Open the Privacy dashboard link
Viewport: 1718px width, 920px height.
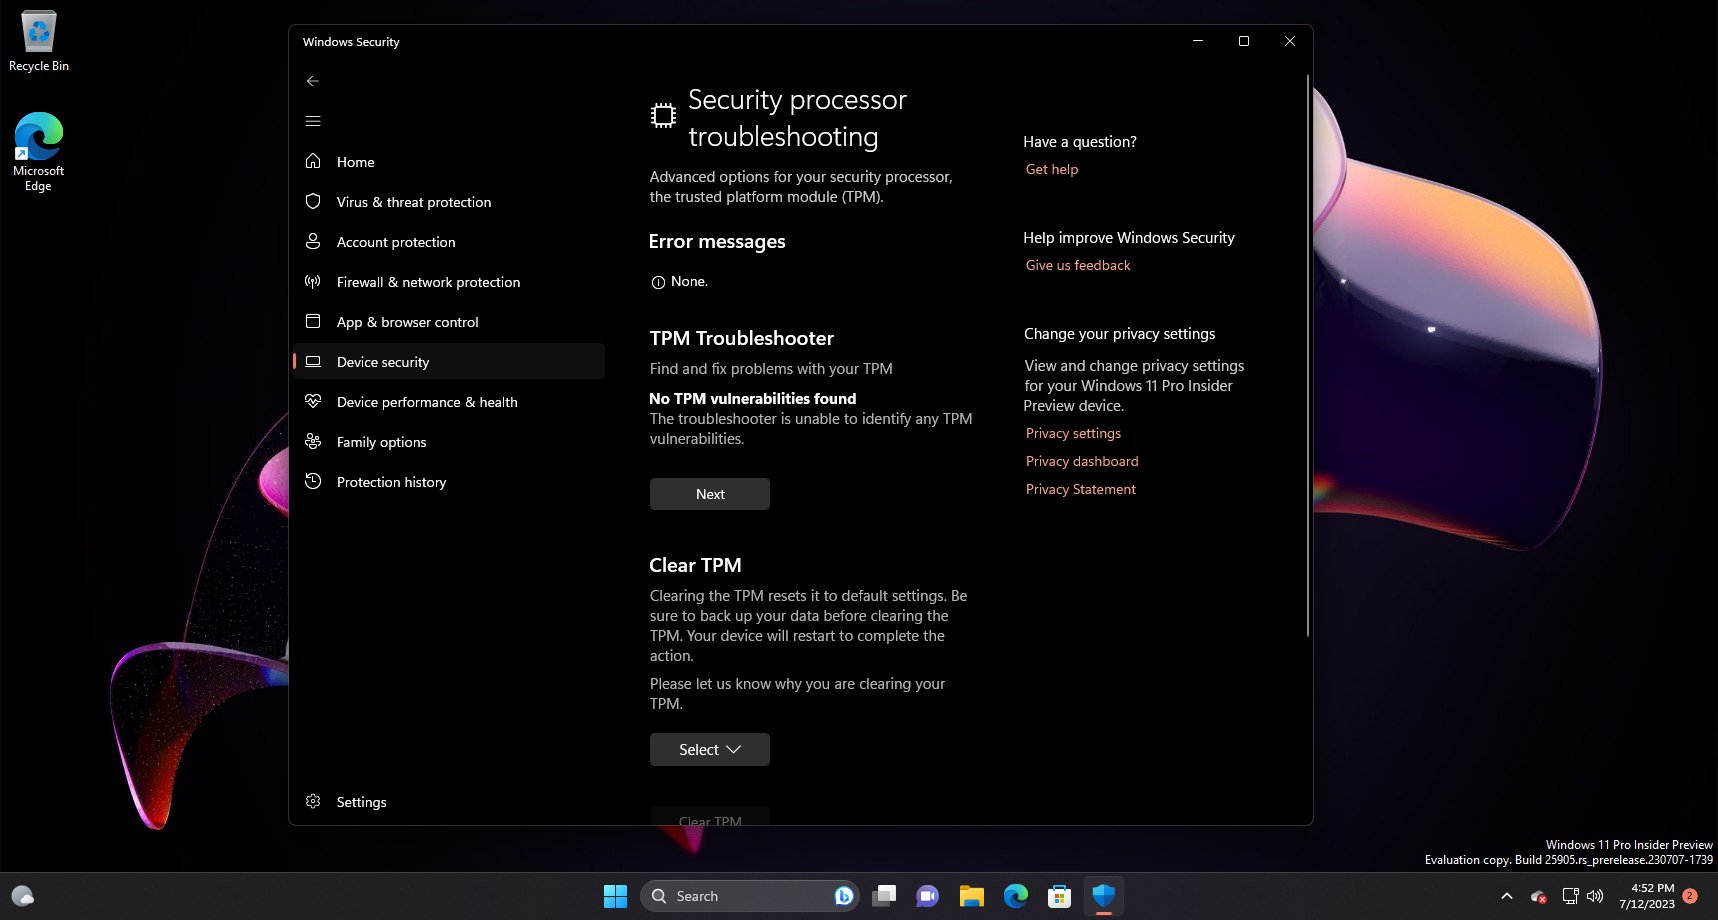(x=1082, y=461)
